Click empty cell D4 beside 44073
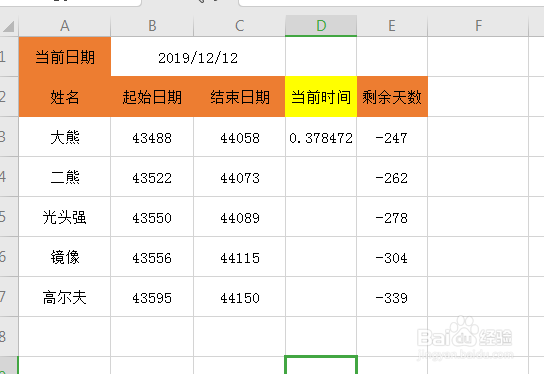The width and height of the screenshot is (544, 374). point(321,177)
